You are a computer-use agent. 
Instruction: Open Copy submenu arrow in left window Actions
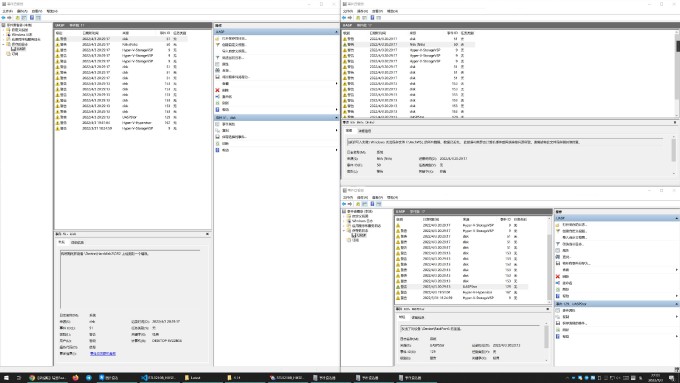click(x=336, y=130)
